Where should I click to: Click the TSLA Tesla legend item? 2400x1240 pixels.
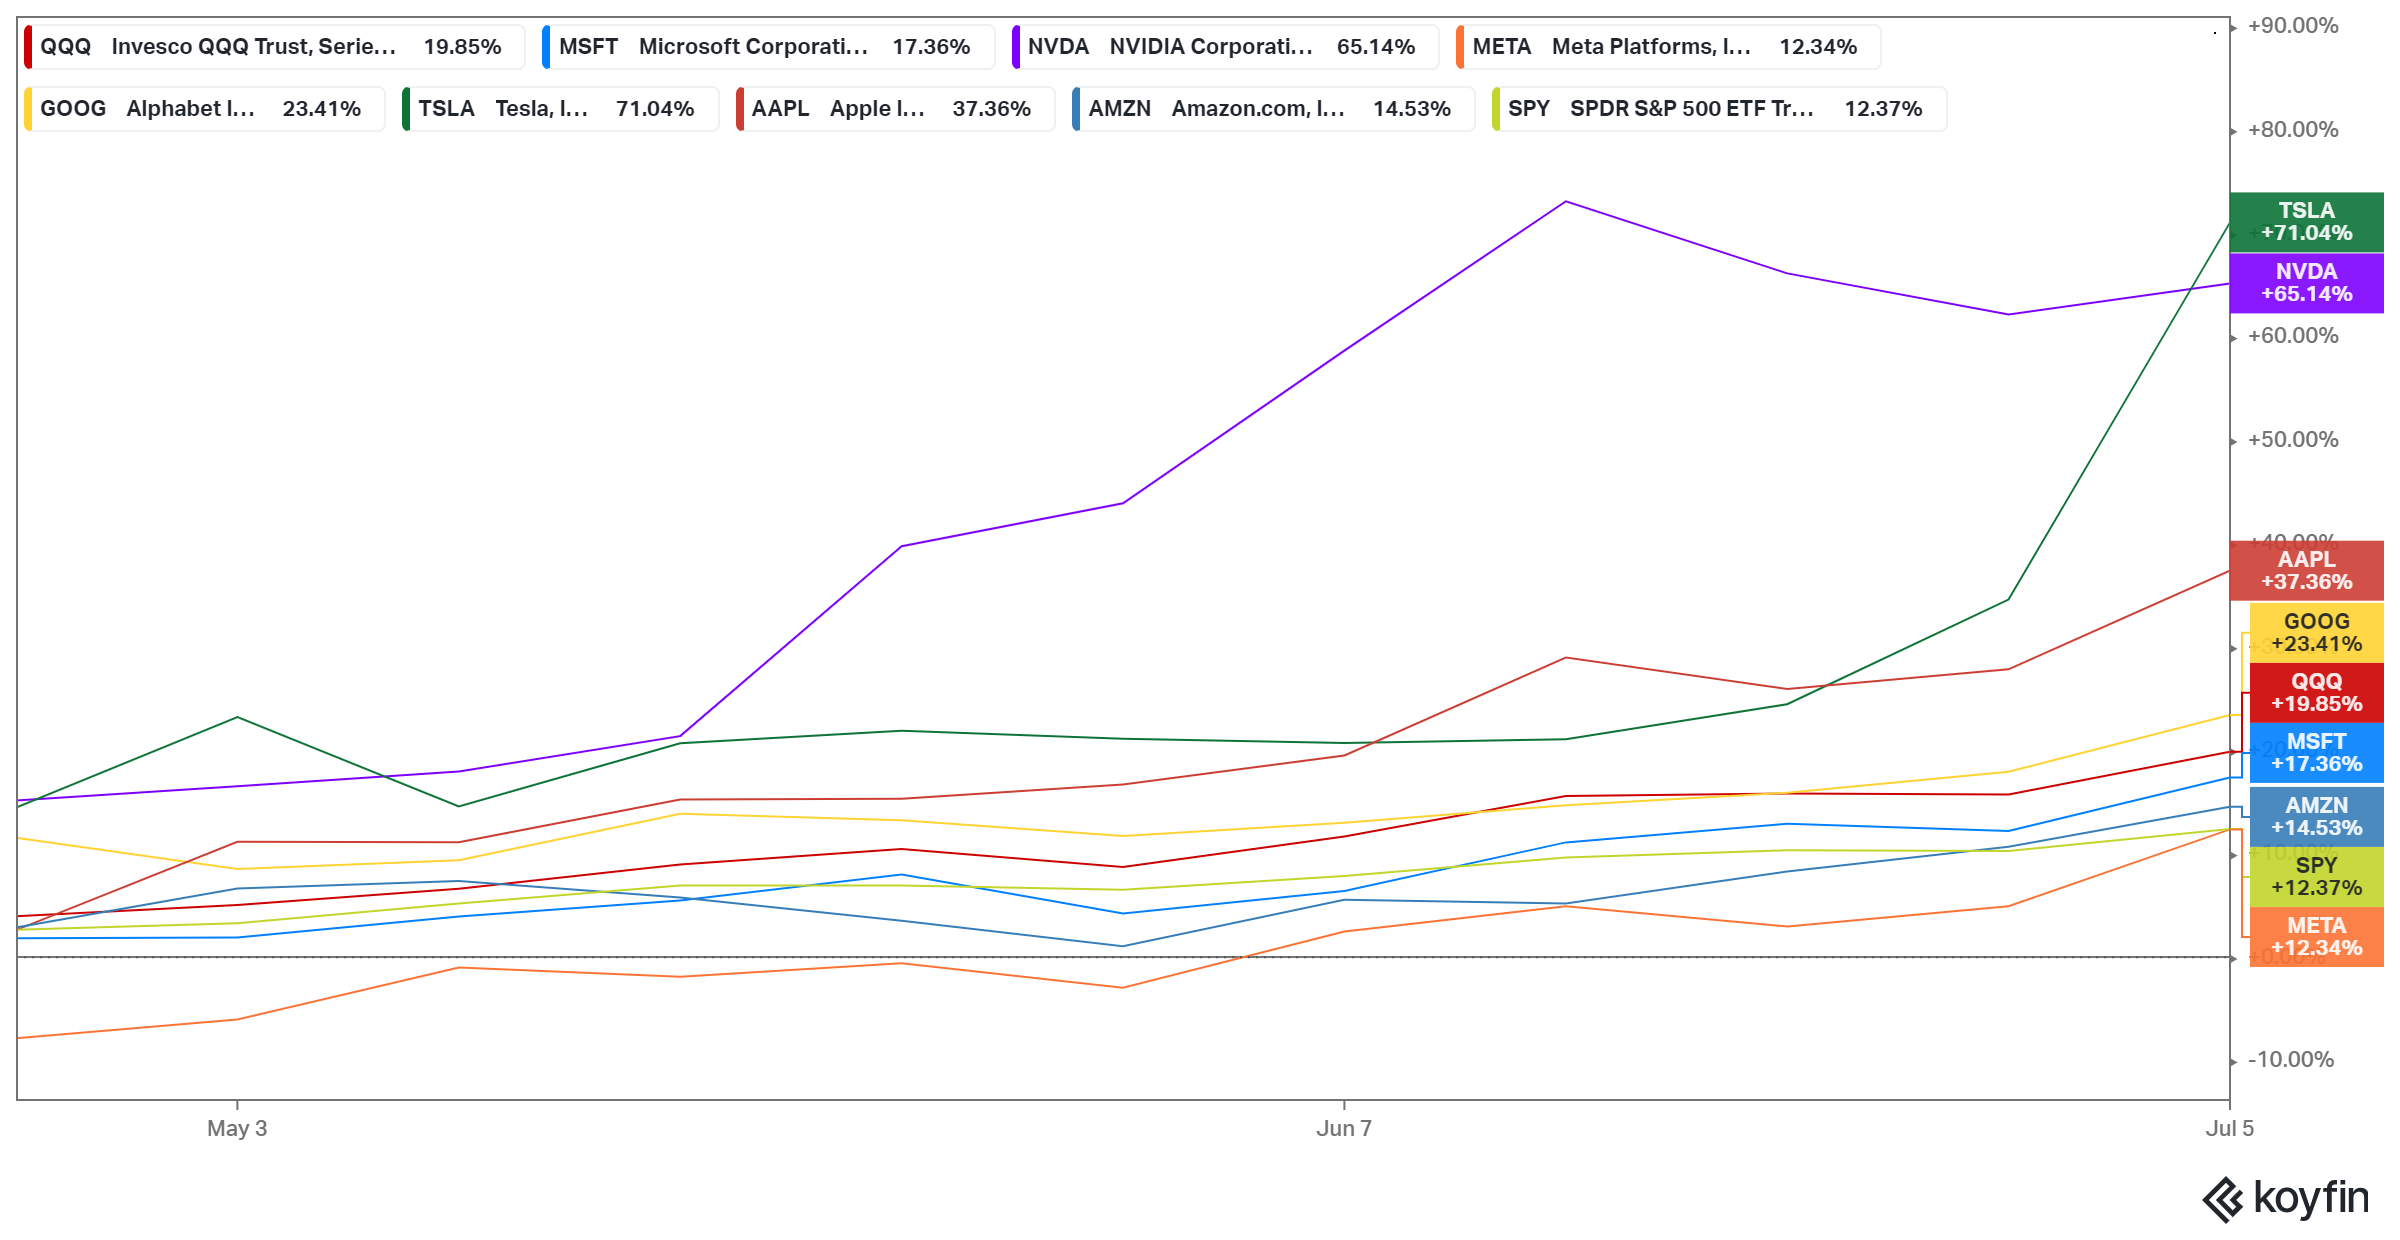pyautogui.click(x=560, y=109)
